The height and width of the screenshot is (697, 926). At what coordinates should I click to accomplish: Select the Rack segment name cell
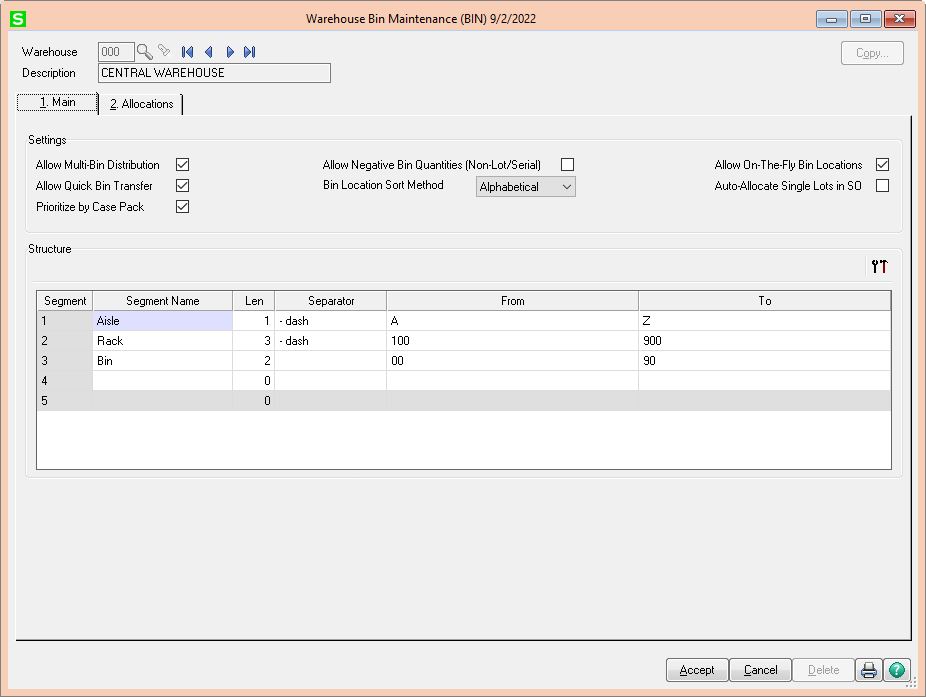coord(162,341)
